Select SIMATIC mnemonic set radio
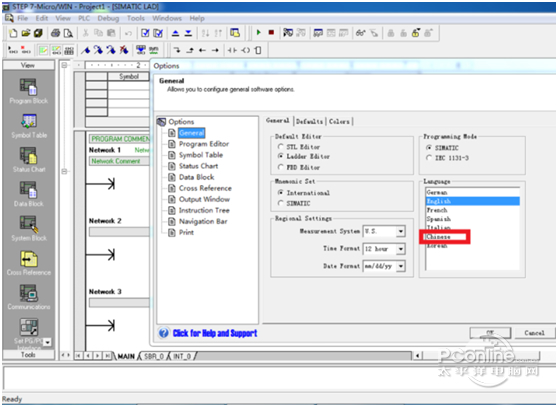The width and height of the screenshot is (558, 407). click(x=281, y=203)
